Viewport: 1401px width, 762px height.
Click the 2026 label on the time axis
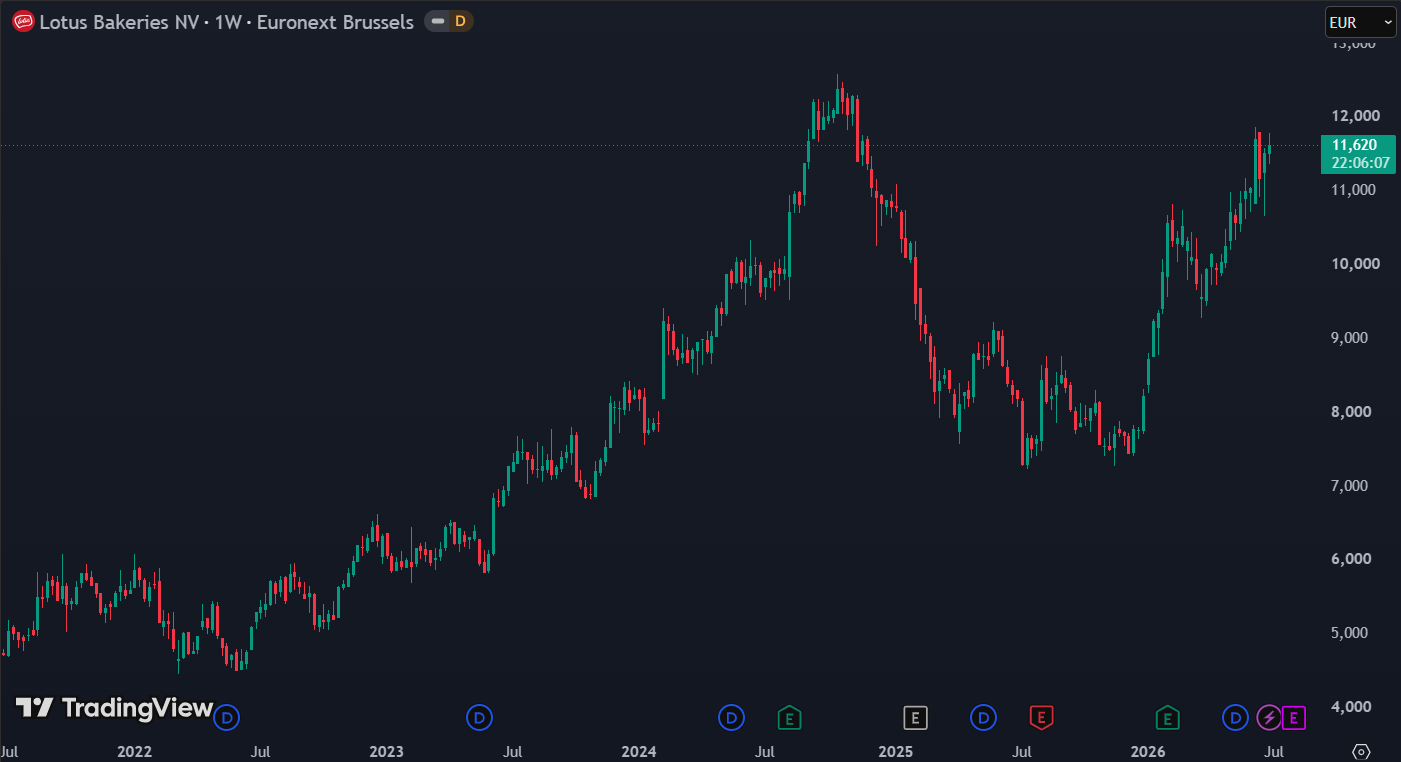click(x=1147, y=750)
